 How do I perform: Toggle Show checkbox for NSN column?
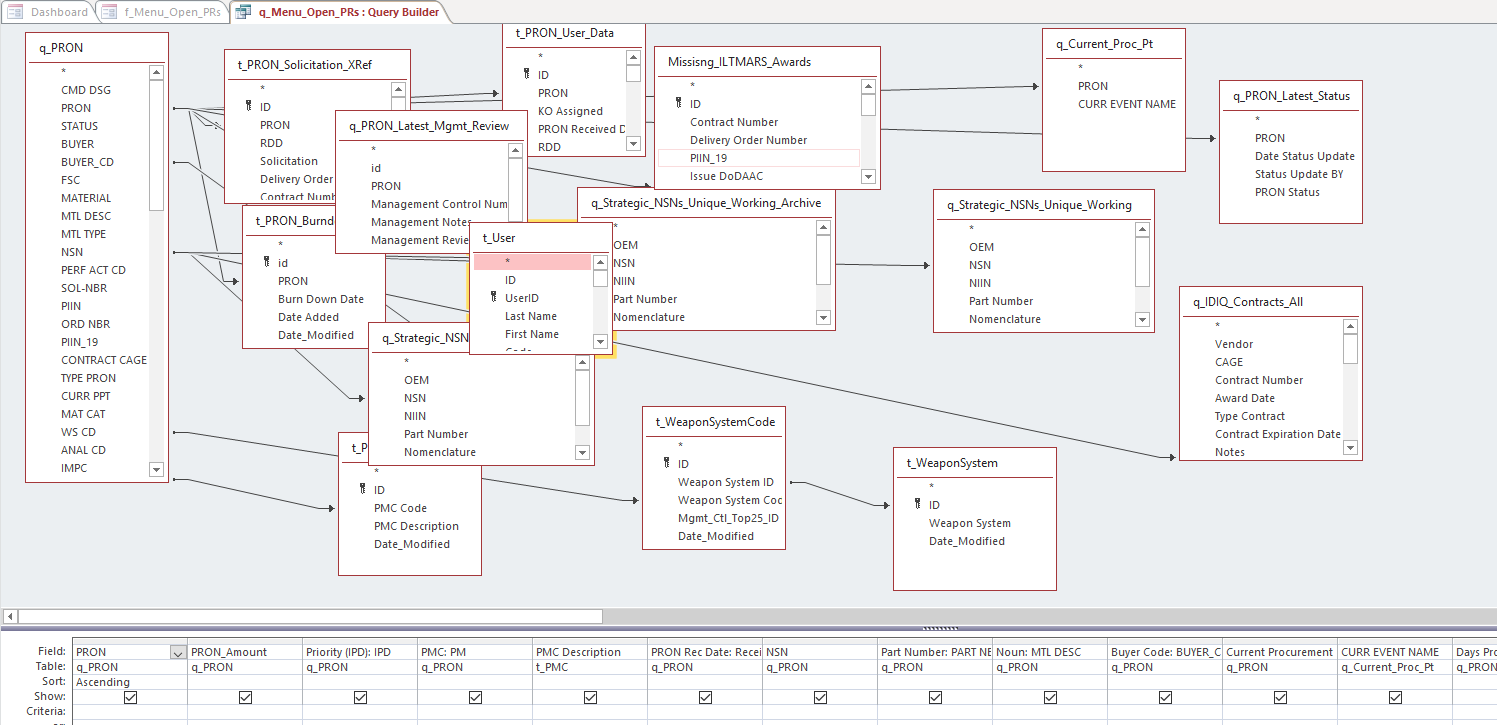pos(820,697)
